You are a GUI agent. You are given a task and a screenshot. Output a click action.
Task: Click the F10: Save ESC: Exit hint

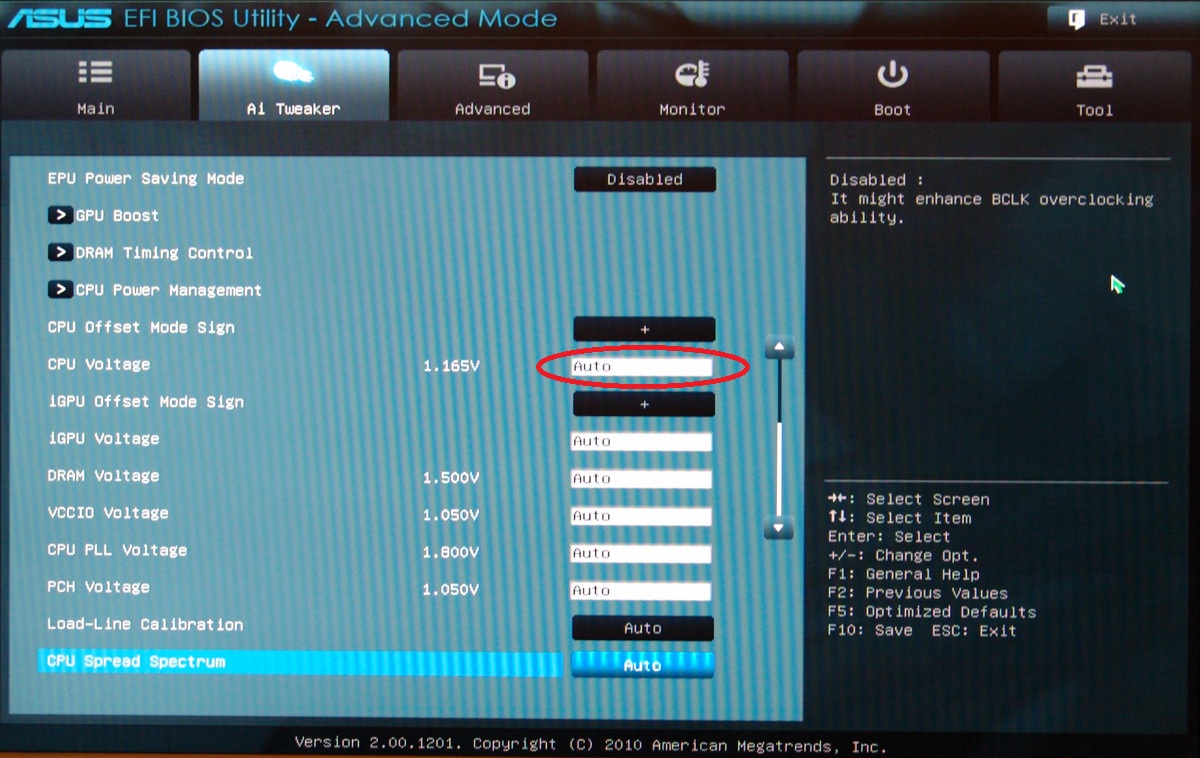click(x=922, y=630)
